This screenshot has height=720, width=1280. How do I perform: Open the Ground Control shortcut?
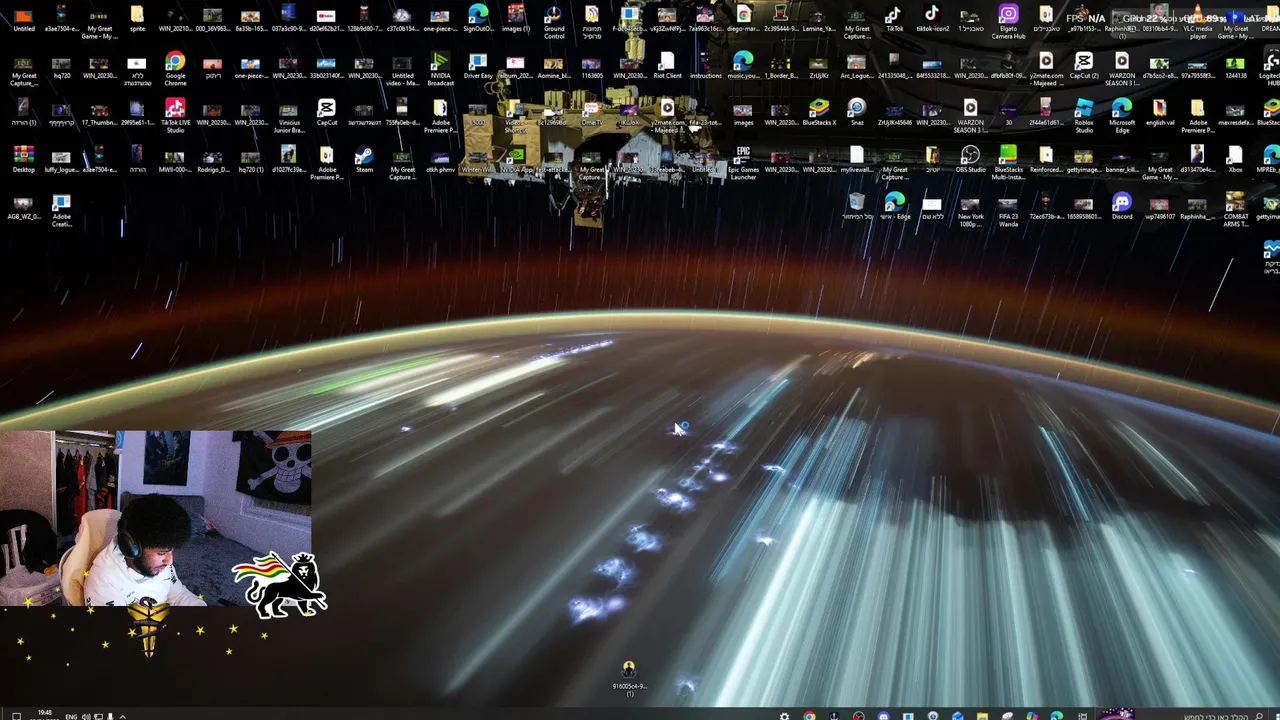coord(554,22)
